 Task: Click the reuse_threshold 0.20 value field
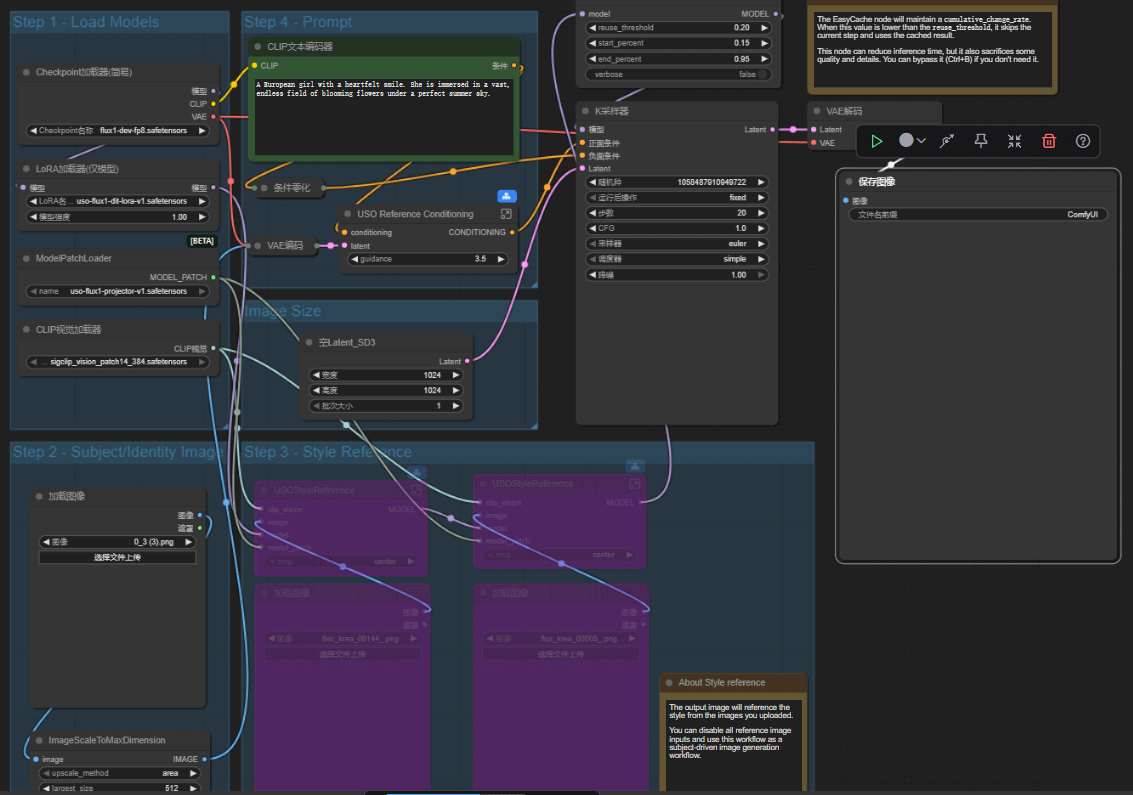[677, 27]
